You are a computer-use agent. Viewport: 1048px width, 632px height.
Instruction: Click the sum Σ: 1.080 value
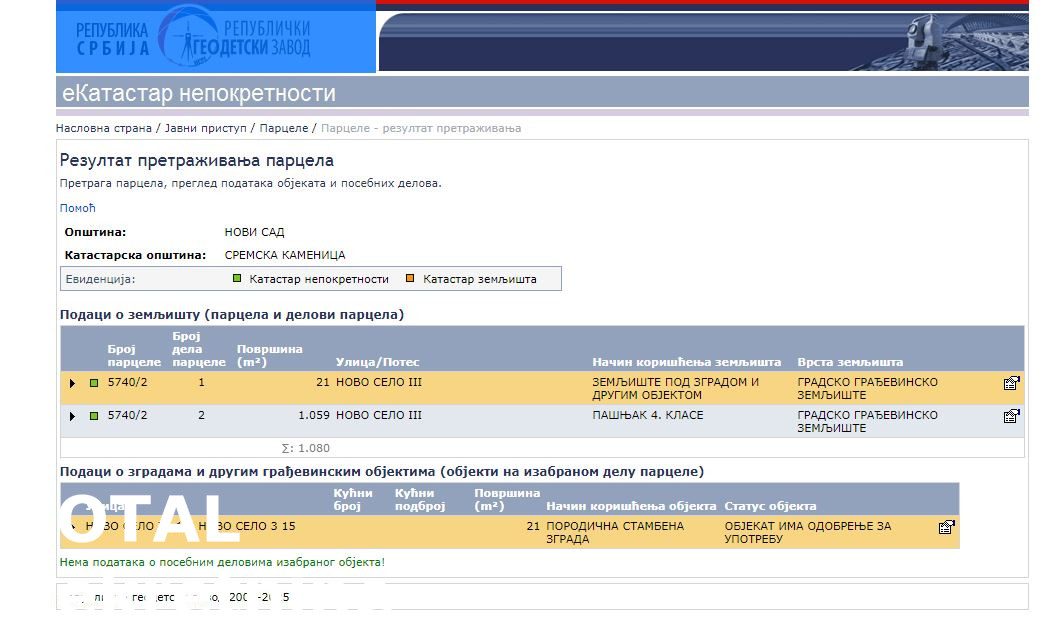point(306,448)
